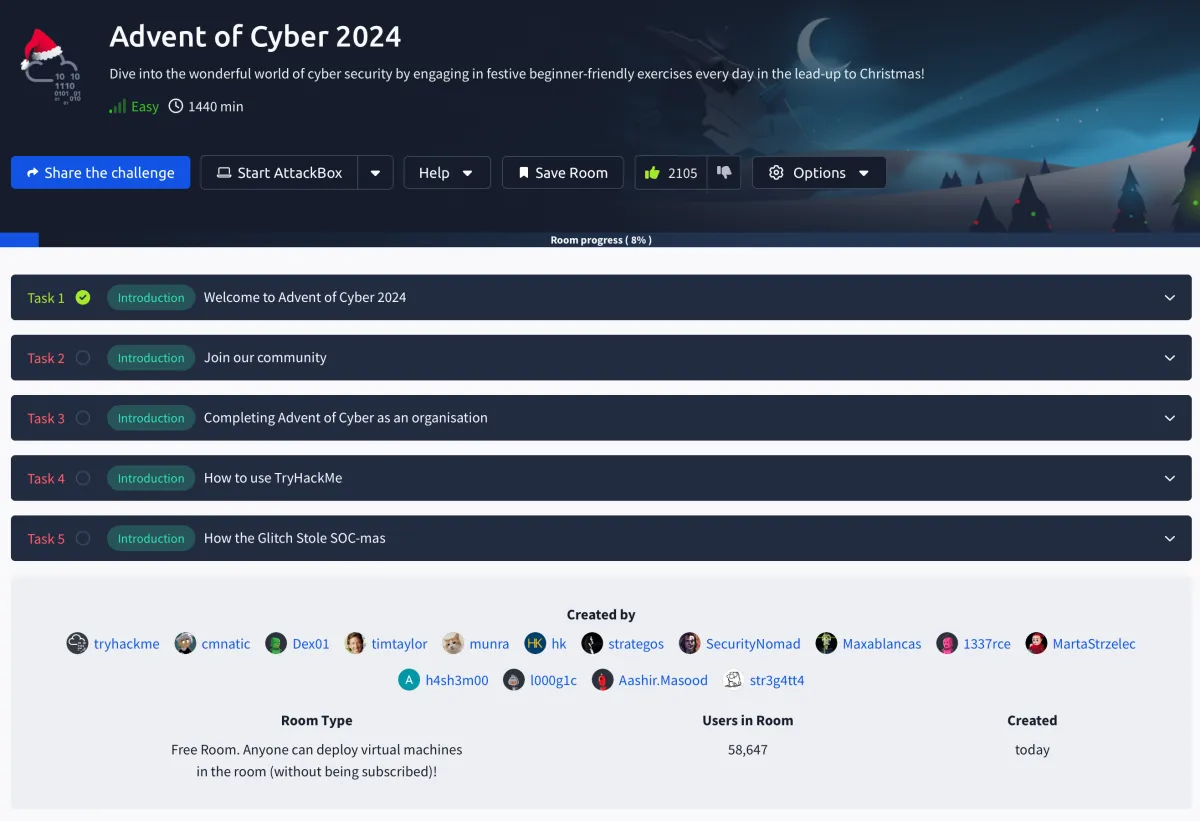Click the thumbs down dislike icon

click(x=724, y=172)
